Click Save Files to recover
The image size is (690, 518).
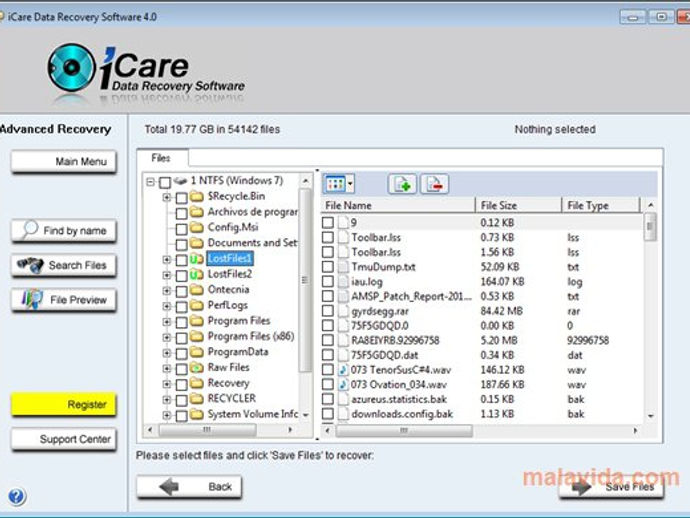612,487
